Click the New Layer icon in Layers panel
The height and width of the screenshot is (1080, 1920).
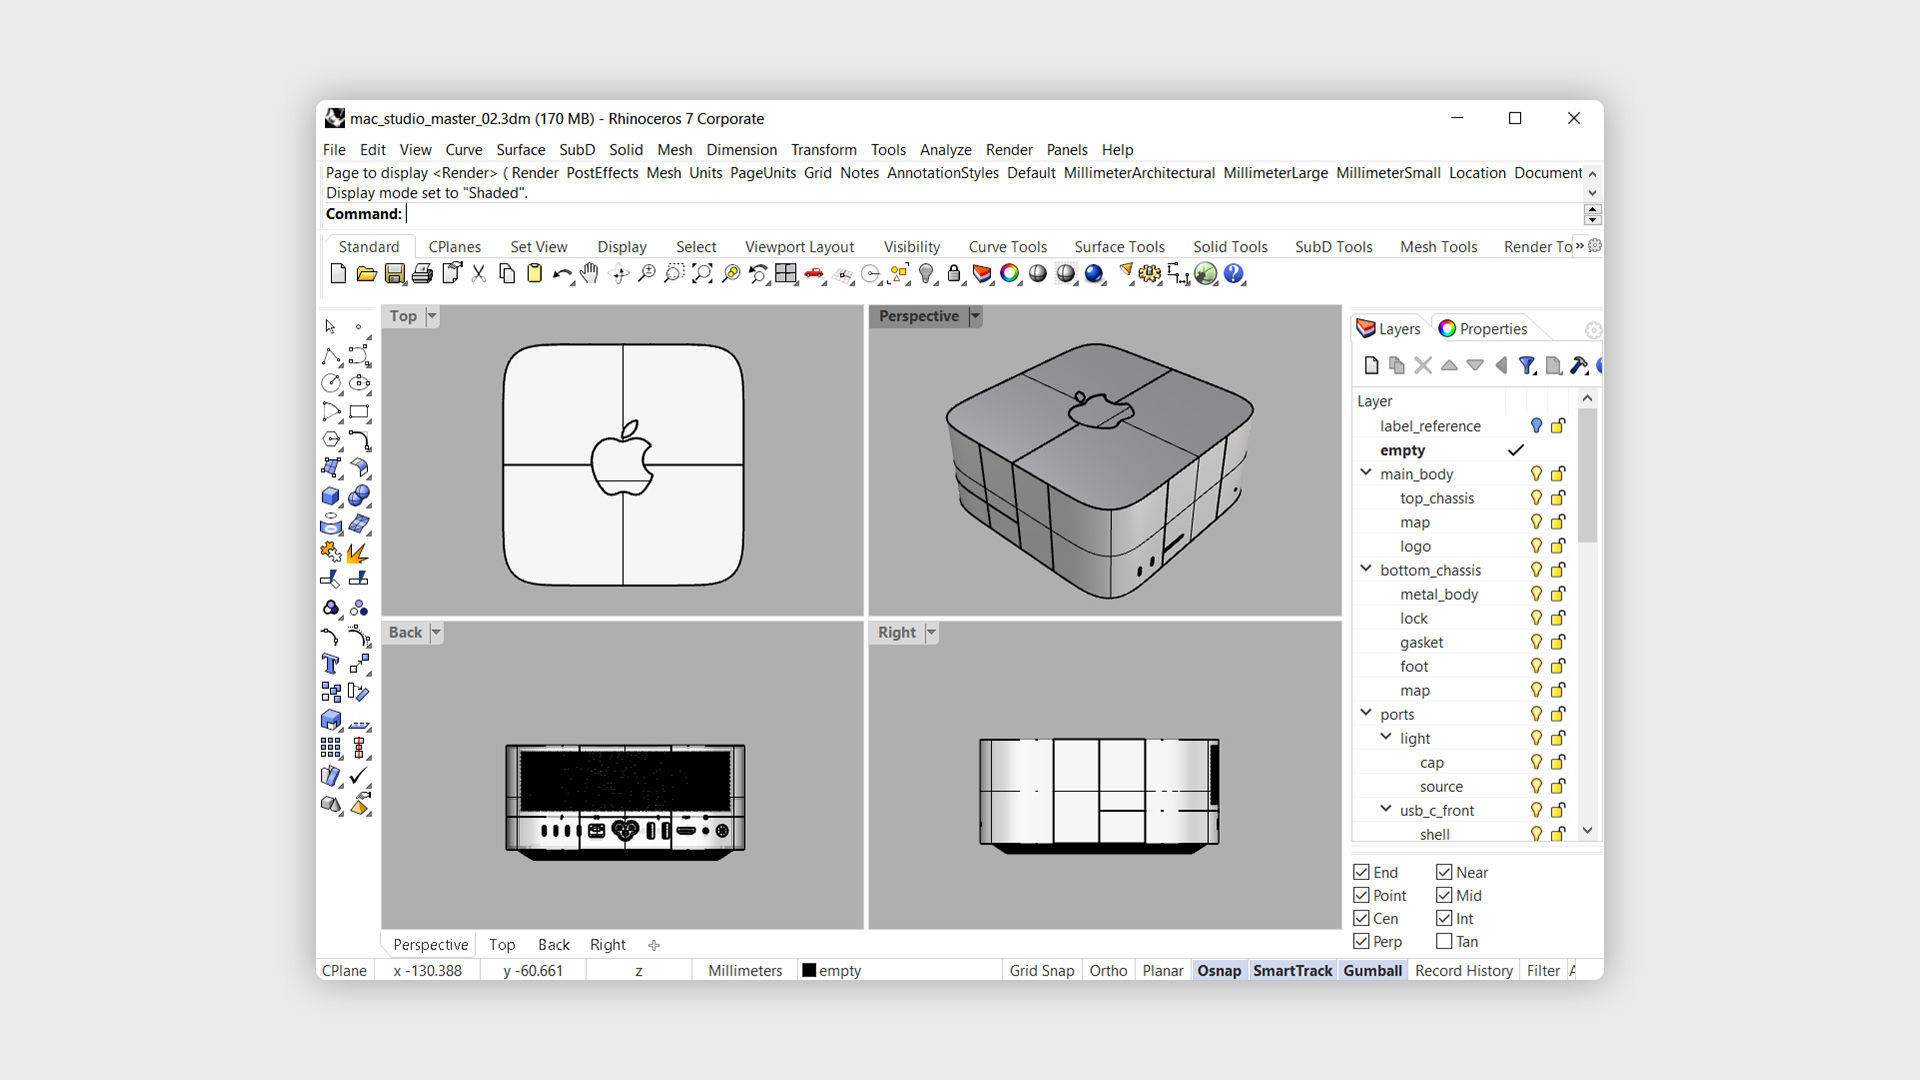pyautogui.click(x=1371, y=366)
